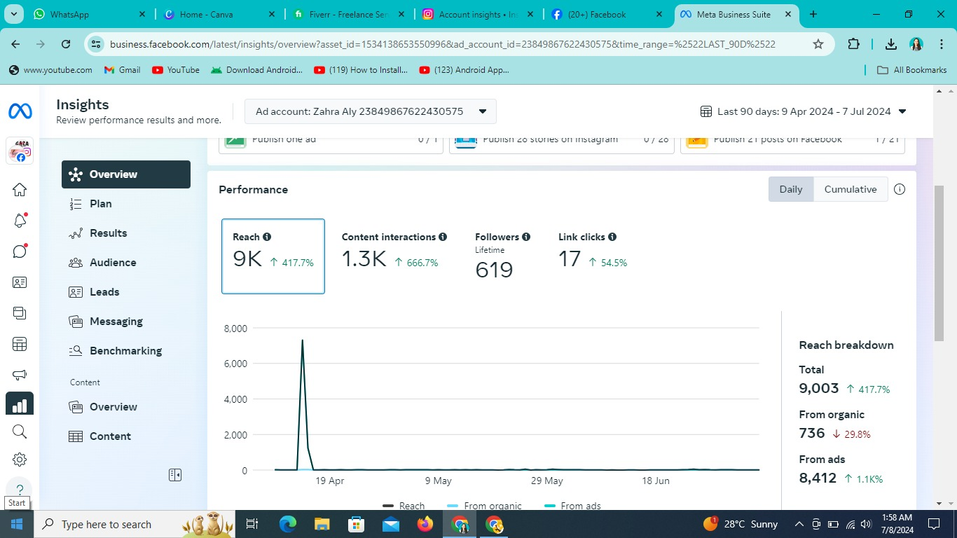The height and width of the screenshot is (538, 957).
Task: Open the Ad account dropdown
Action: 370,111
